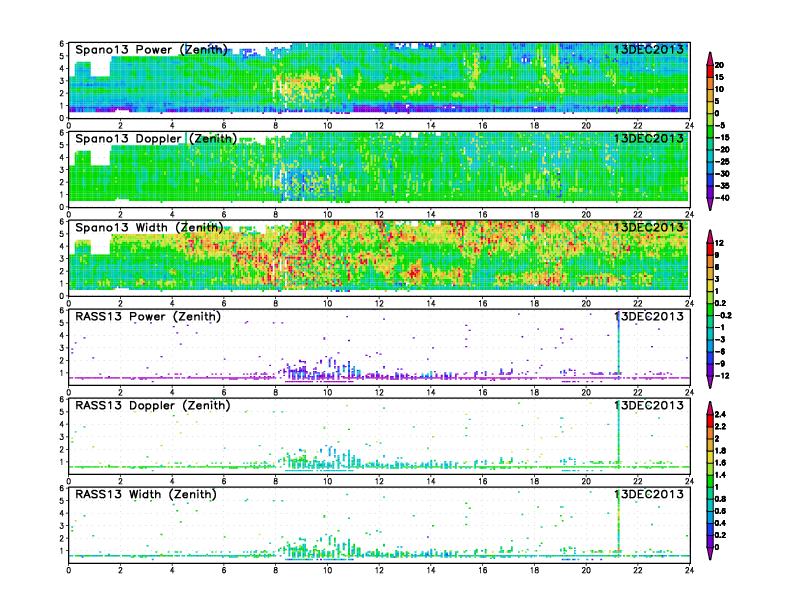Click the "0.6" colorbar label
The width and height of the screenshot is (792, 612).
click(720, 511)
